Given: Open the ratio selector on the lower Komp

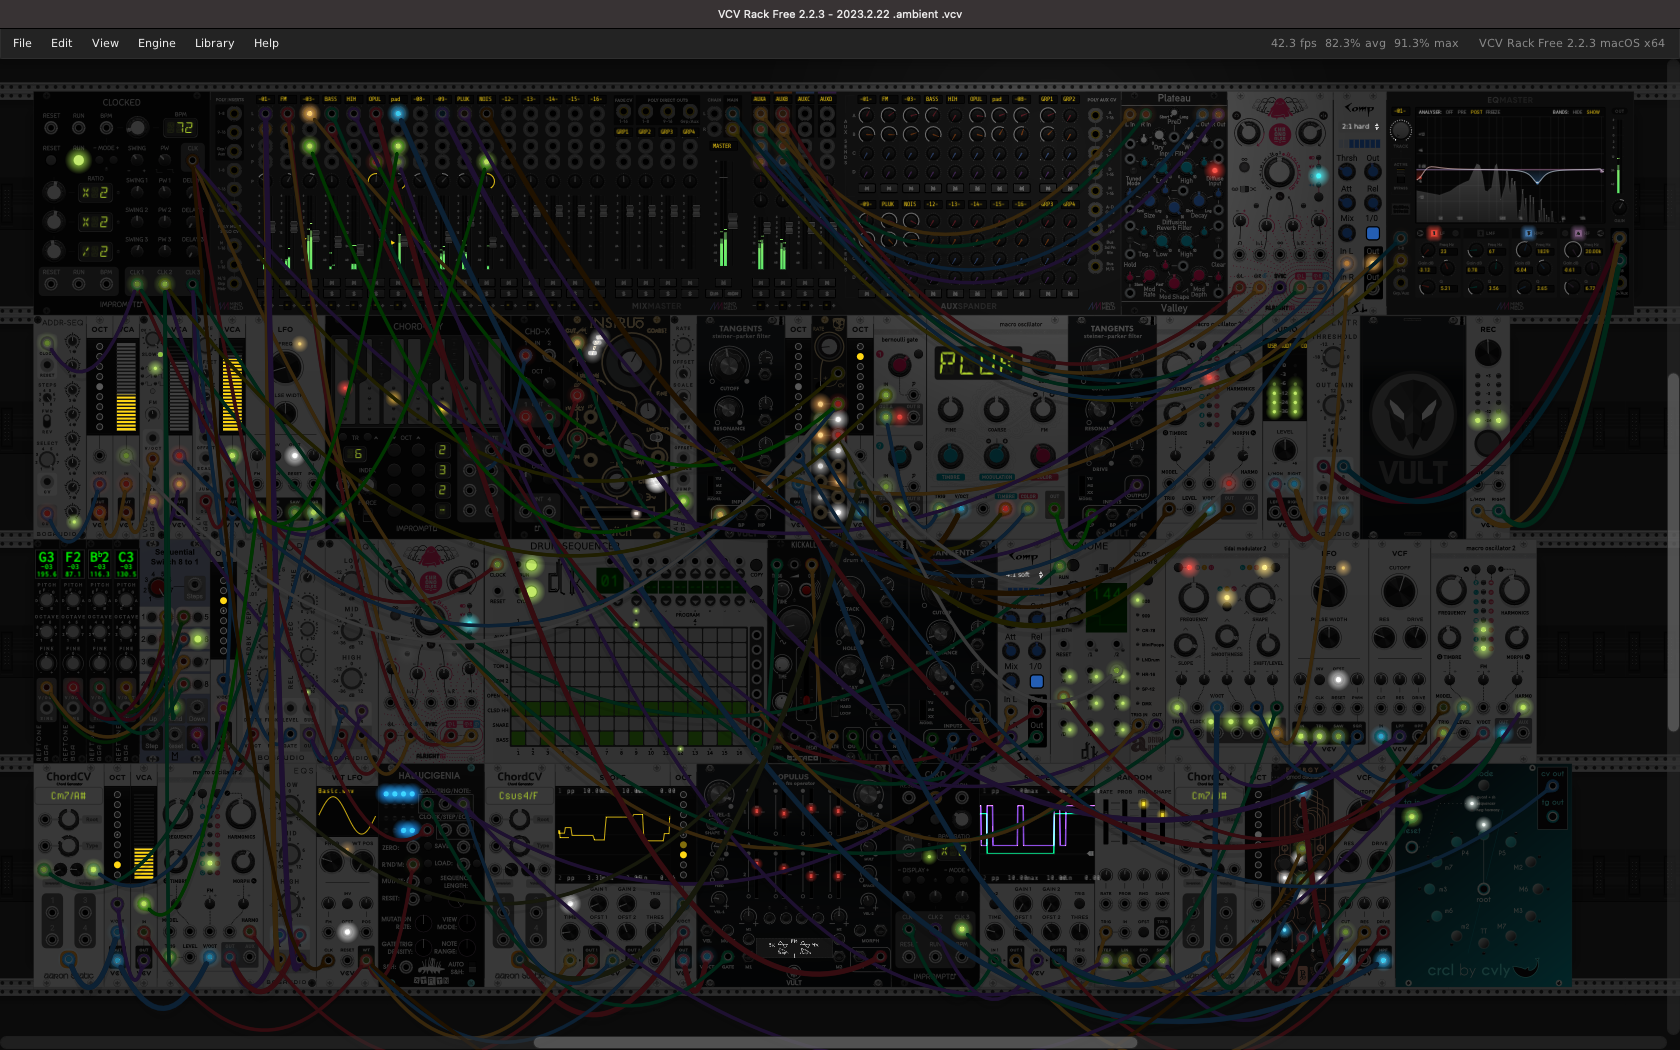Looking at the screenshot, I should point(1024,575).
